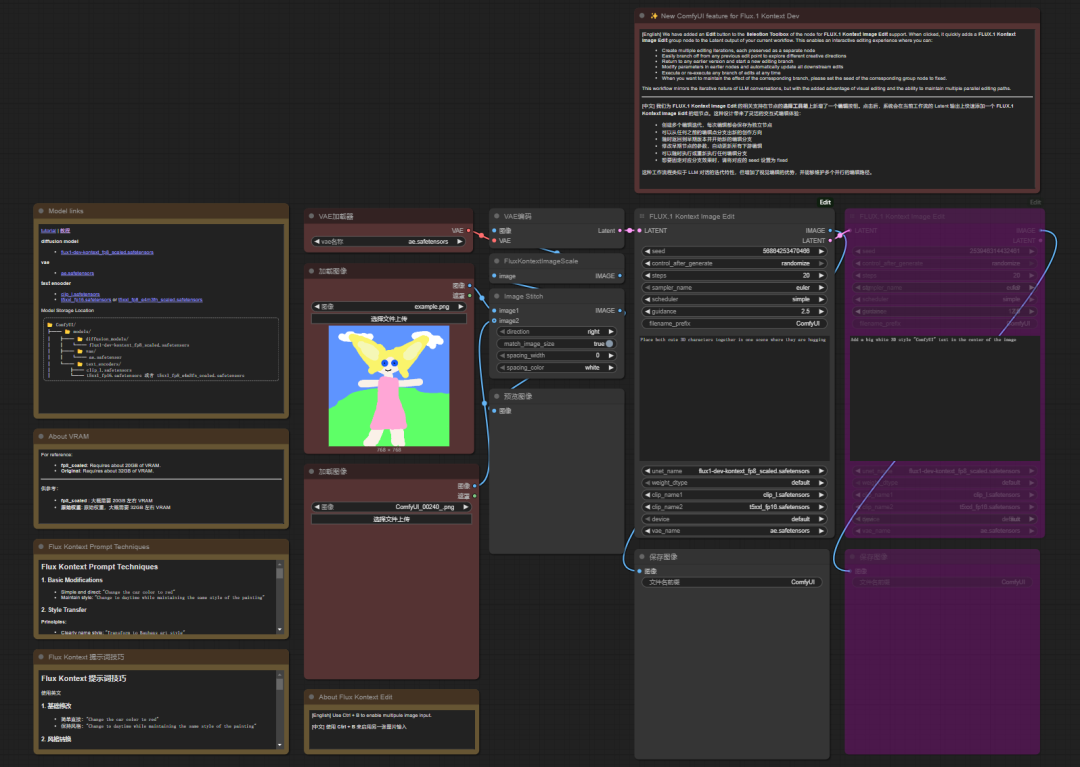The width and height of the screenshot is (1080, 767).
Task: Collapse the New ComfyUI feature note node
Action: 642,15
